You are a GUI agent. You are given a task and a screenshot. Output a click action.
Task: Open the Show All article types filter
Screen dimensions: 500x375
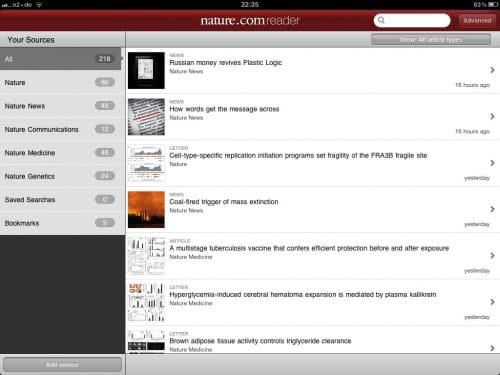(431, 39)
